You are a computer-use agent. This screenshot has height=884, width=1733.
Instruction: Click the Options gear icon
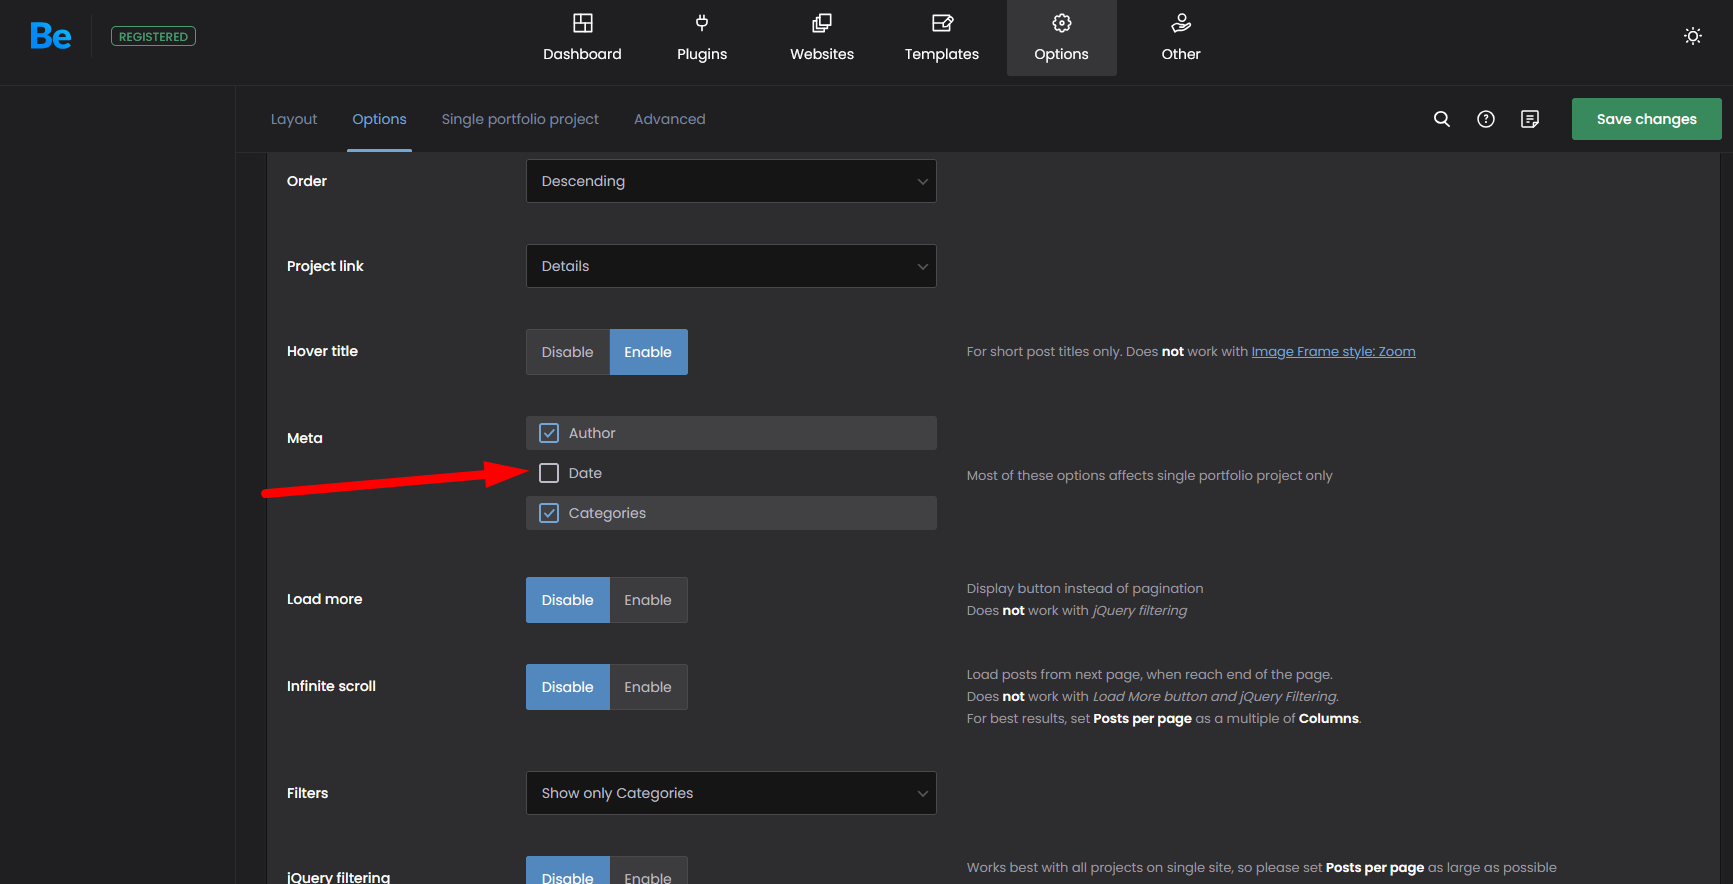[1062, 23]
